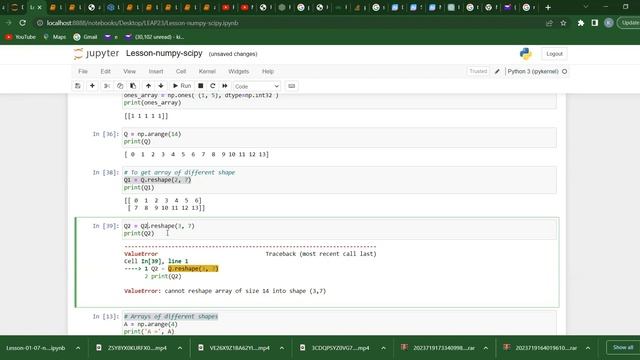
Task: Reload the page in browser
Action: click(x=23, y=23)
